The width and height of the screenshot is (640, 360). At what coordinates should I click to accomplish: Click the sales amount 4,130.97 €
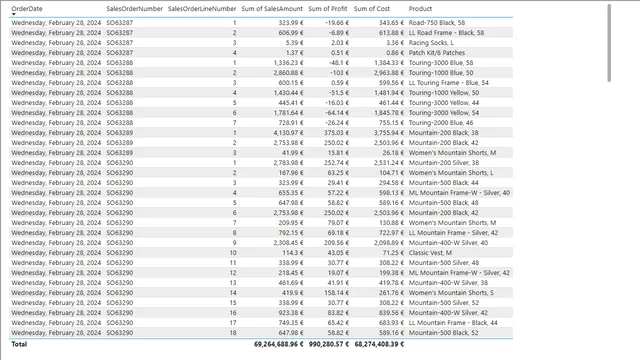point(289,133)
